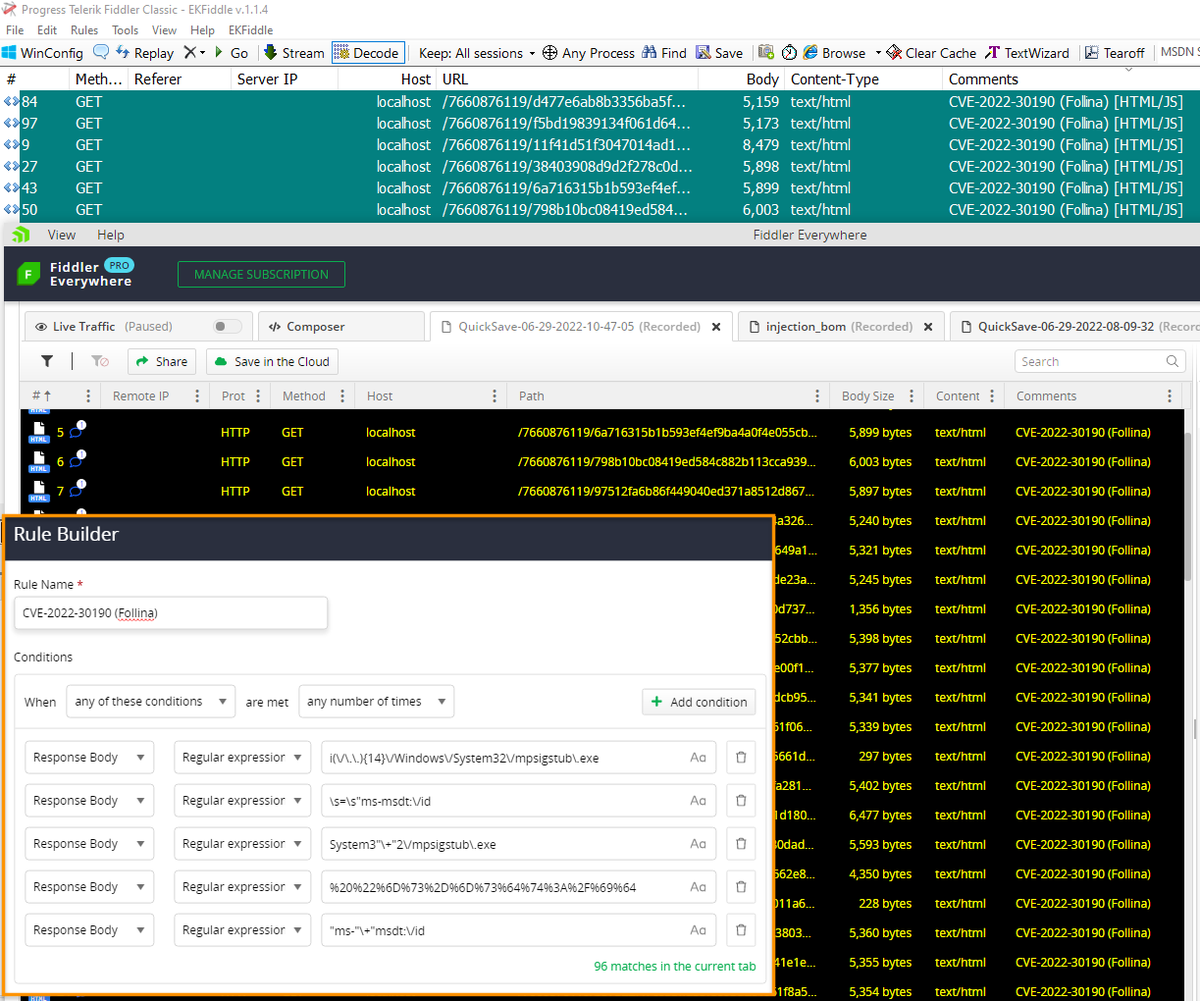Click the Browse button in Classic toolbar
Viewport: 1200px width, 1001px height.
point(835,53)
